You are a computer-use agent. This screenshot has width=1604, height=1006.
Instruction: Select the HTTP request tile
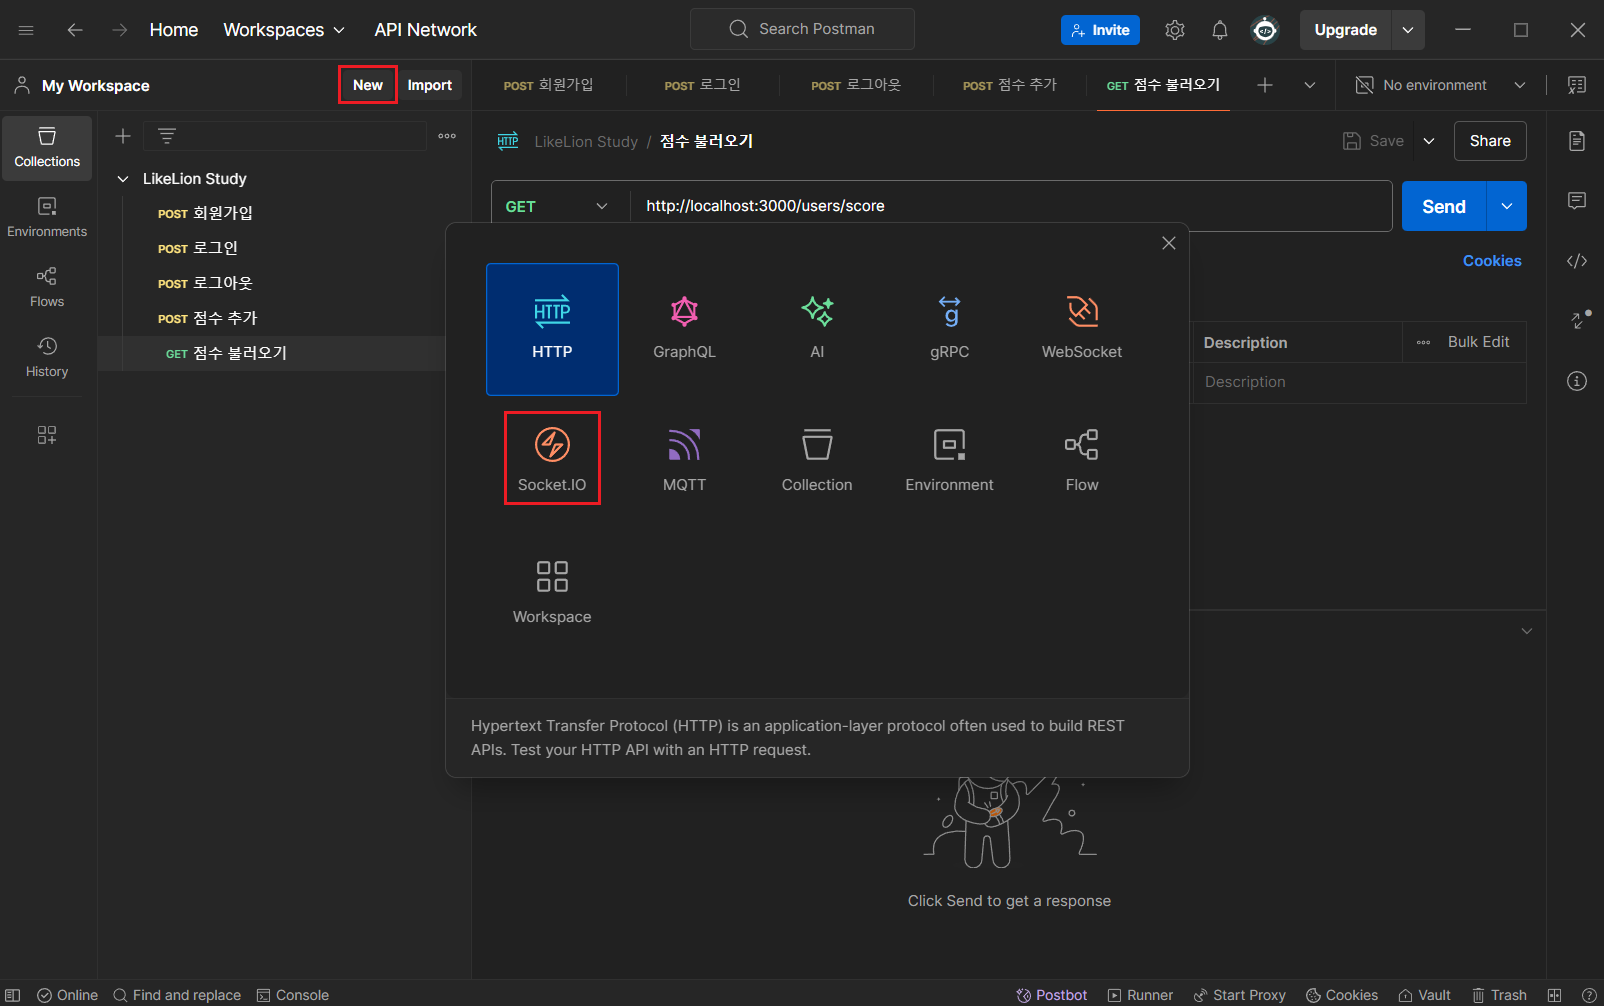[552, 329]
